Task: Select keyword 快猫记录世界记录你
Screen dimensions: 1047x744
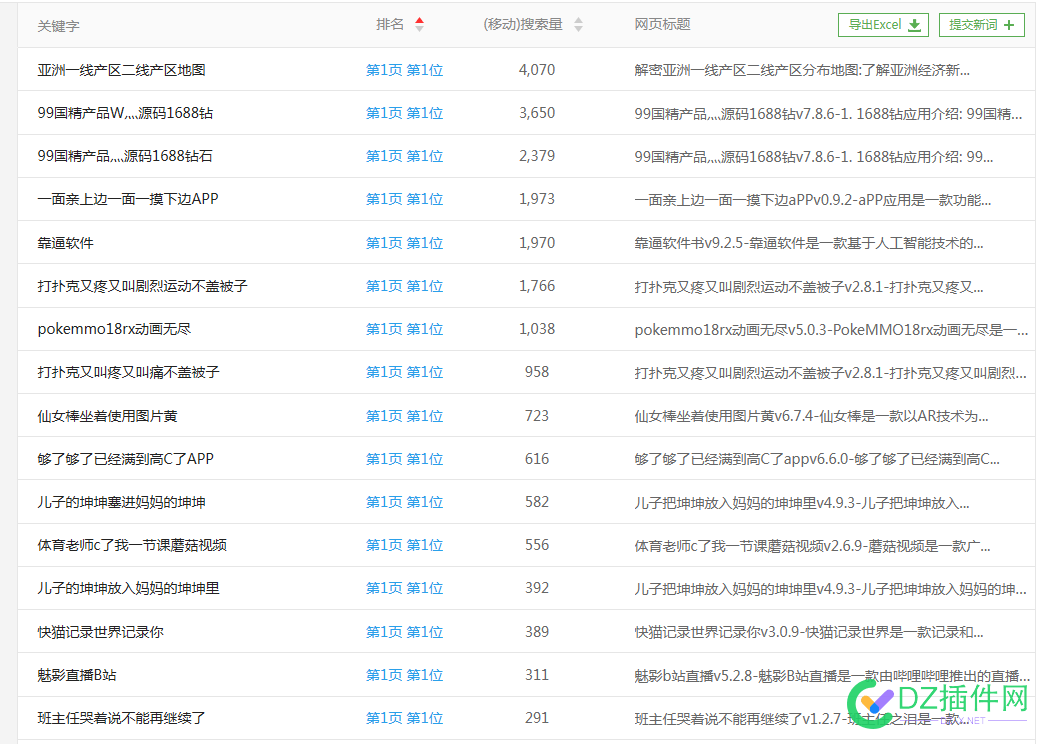Action: click(100, 632)
